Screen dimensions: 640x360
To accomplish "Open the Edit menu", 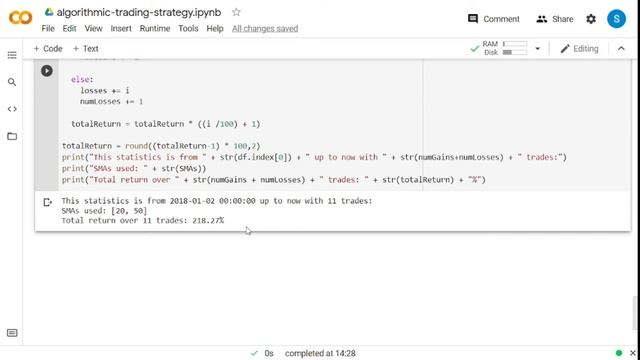I will coord(69,29).
